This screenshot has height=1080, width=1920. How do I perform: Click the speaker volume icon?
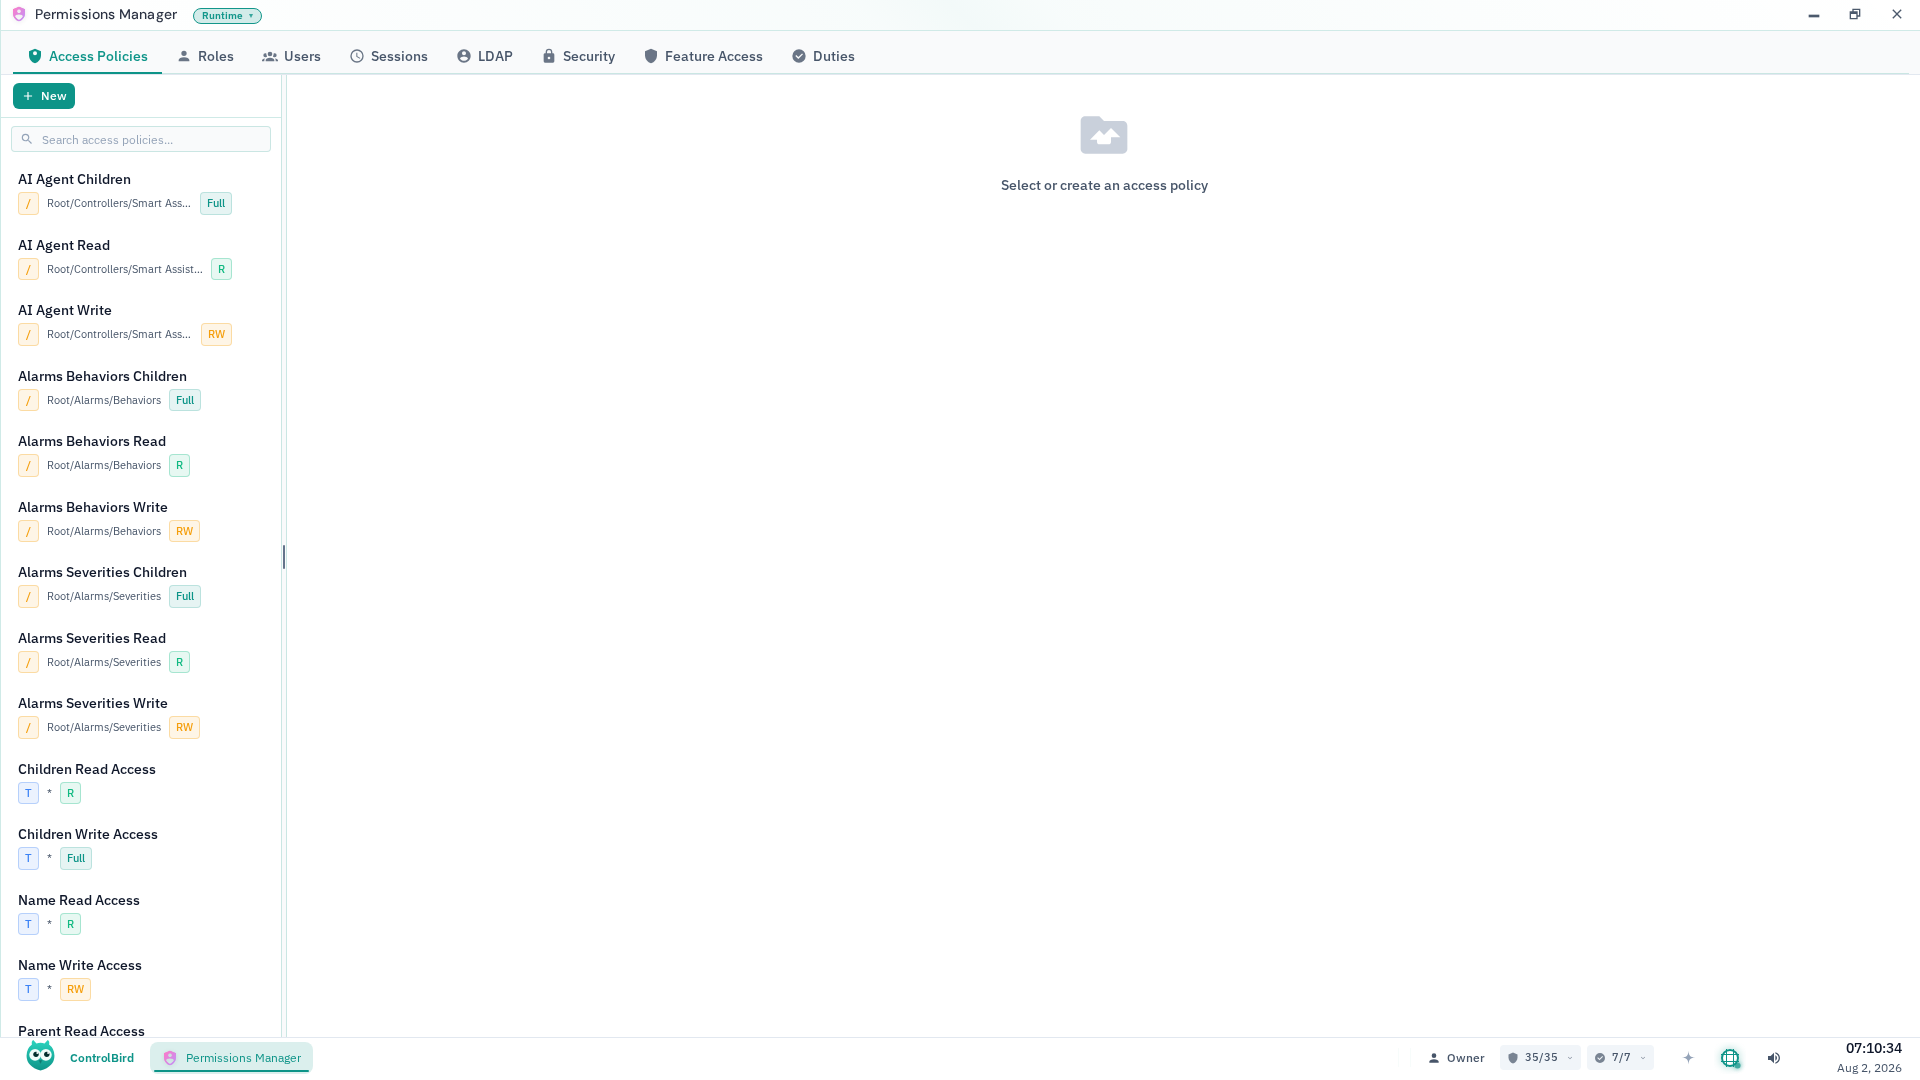click(x=1774, y=1058)
